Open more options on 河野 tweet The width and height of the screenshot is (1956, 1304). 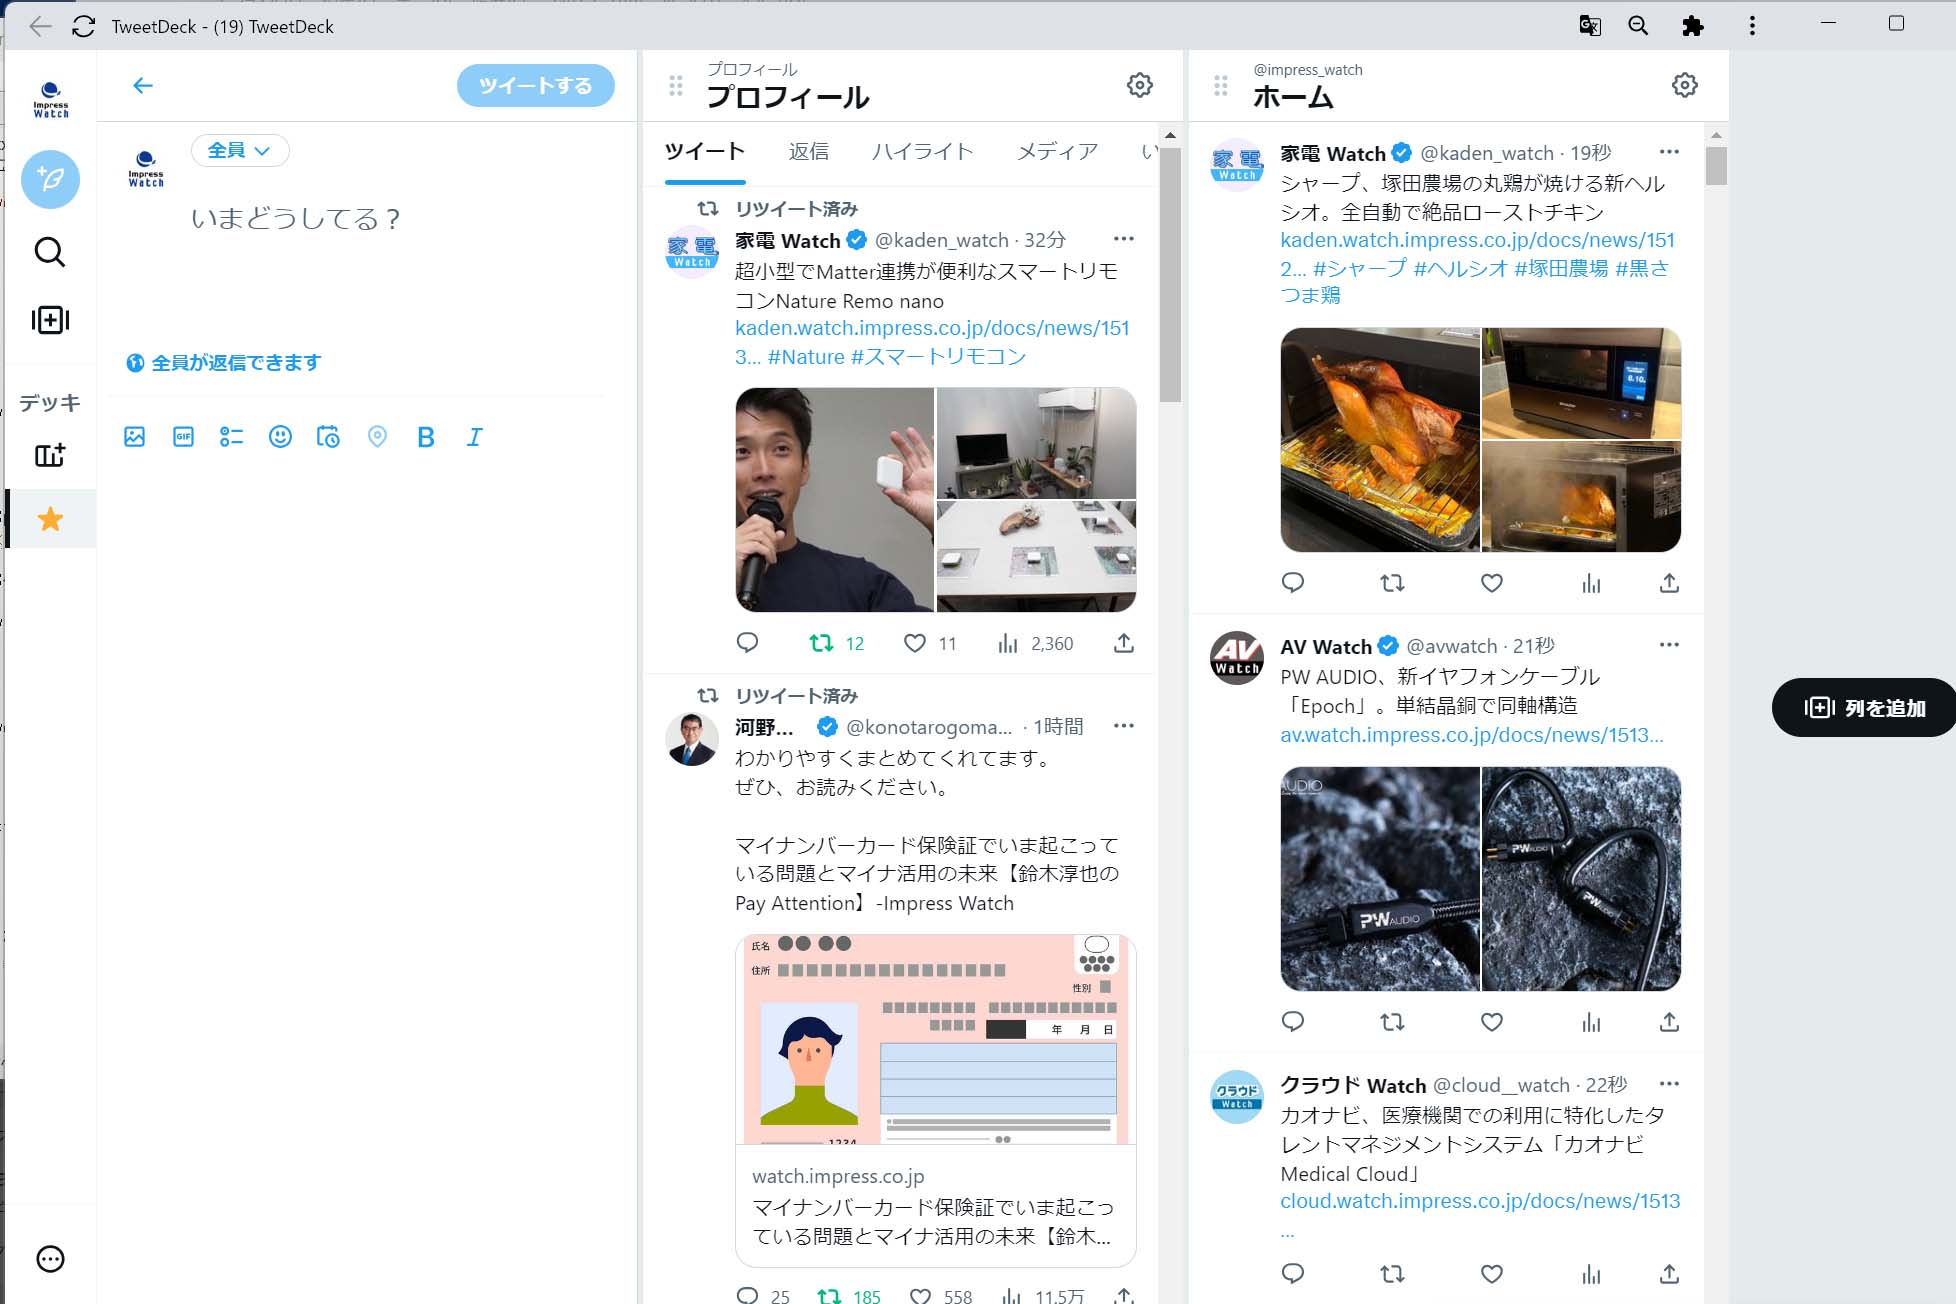point(1123,726)
